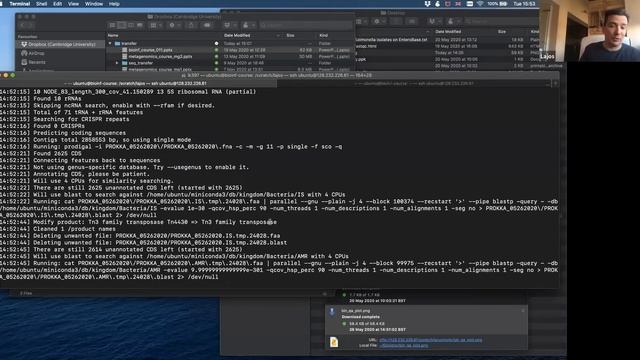Switch Dropbox Finder window to column view
This screenshot has width=640, height=360.
point(131,25)
